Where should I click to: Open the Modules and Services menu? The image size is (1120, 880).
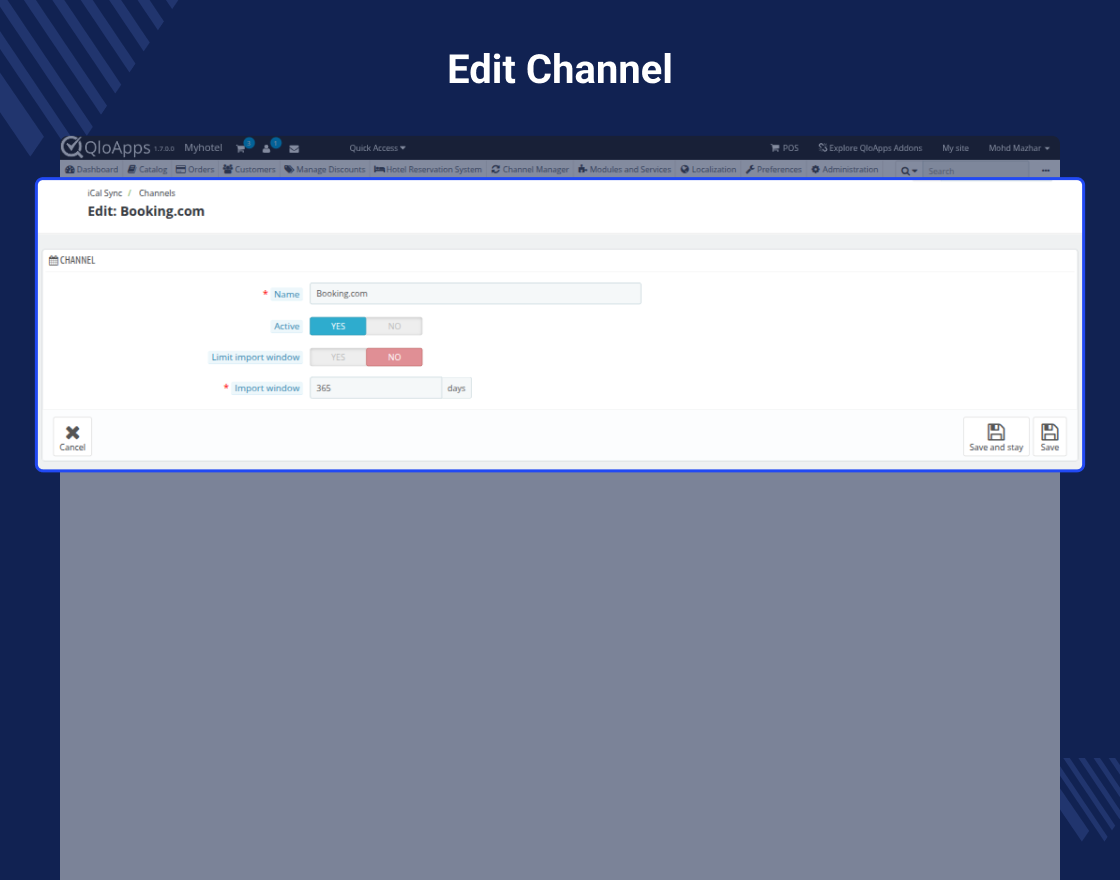[x=624, y=169]
